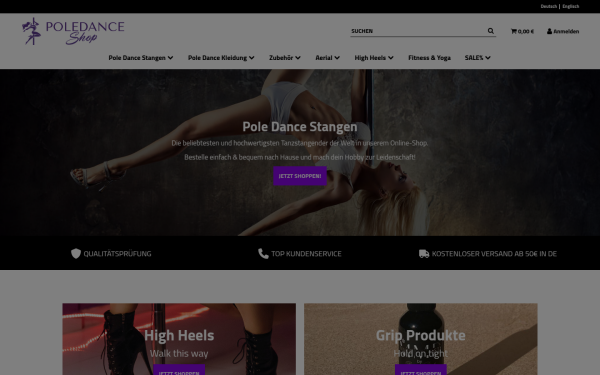
Task: Open the Fitness & Yoga menu item
Action: 429,58
